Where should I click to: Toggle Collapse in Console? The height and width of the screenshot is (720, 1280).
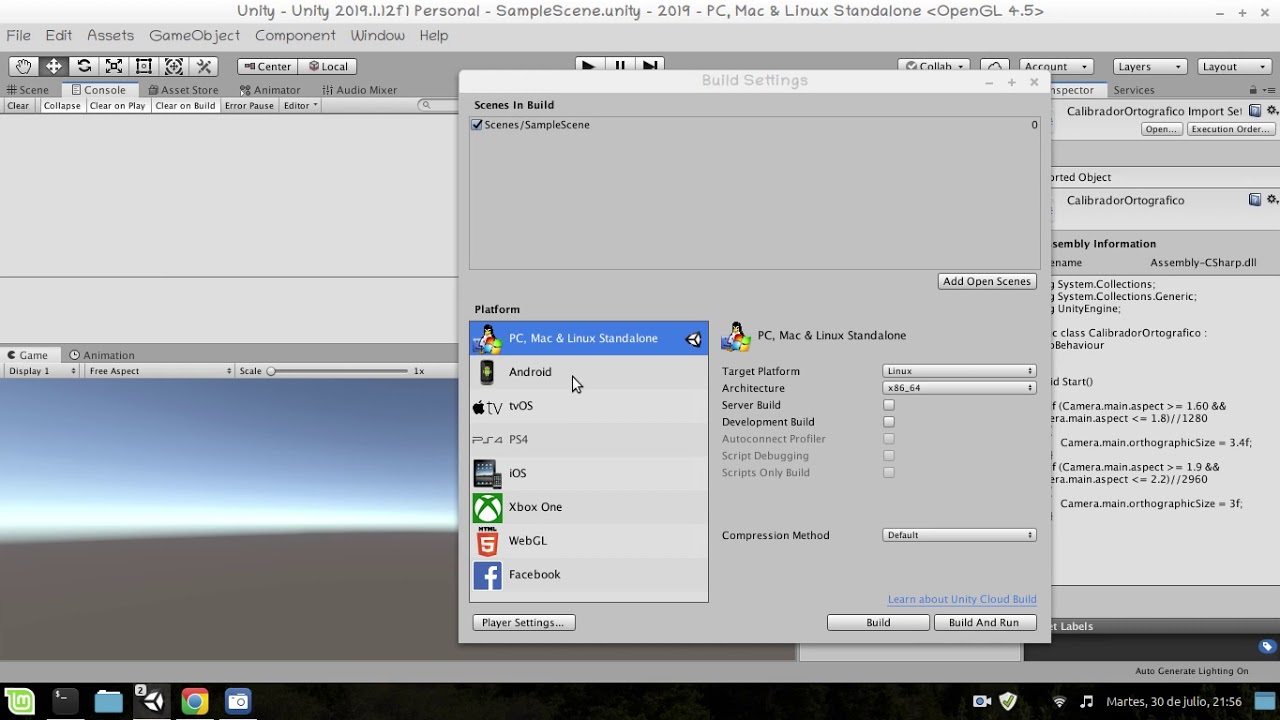pos(62,106)
